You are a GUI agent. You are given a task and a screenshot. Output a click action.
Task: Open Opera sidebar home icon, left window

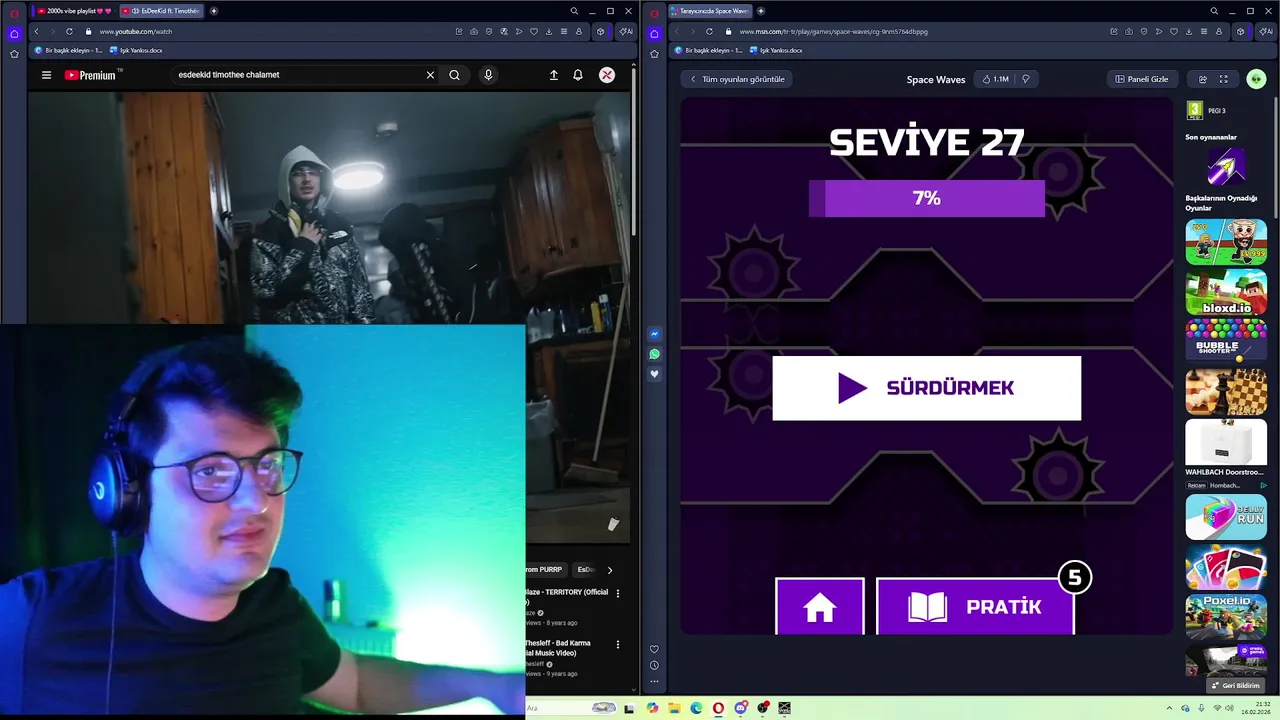click(x=14, y=32)
